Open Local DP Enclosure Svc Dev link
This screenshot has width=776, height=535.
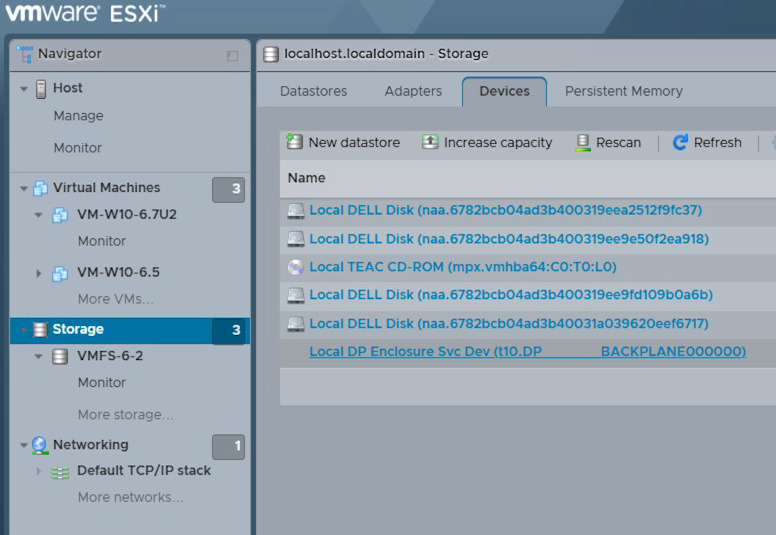[528, 351]
